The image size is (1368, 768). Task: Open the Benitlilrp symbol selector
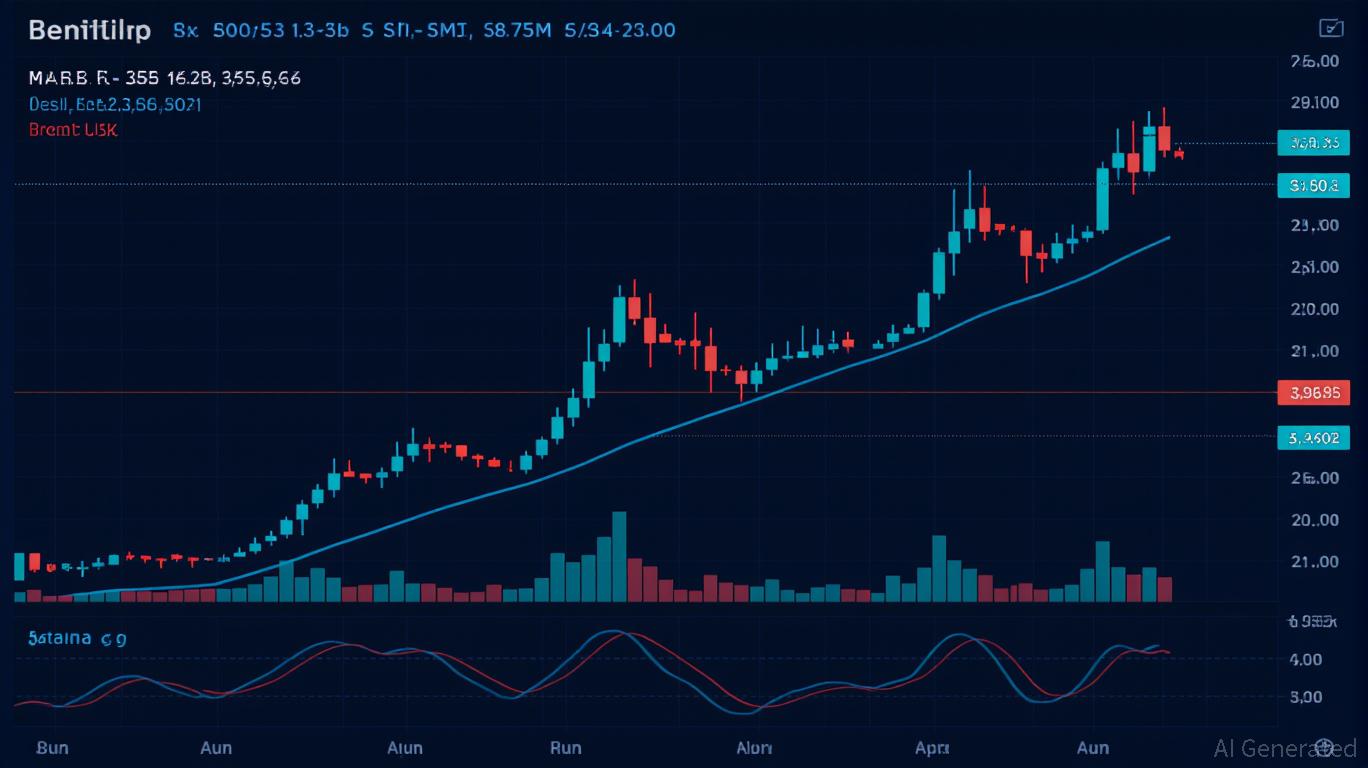(x=90, y=30)
